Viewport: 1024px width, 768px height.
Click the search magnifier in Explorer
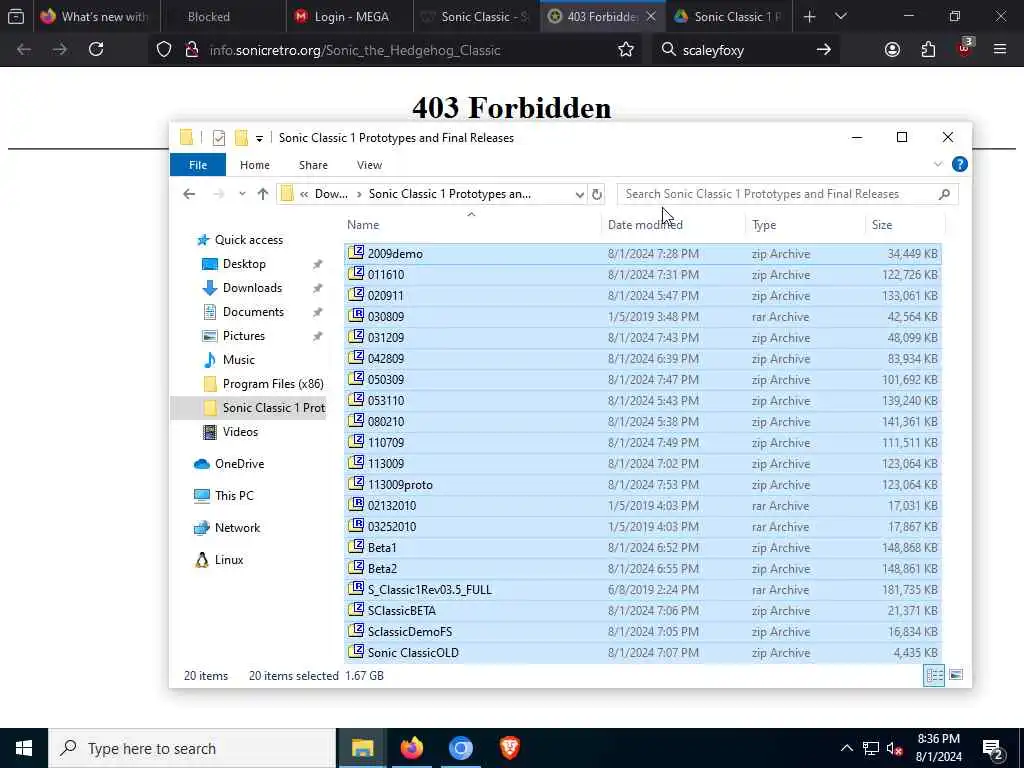pos(944,194)
